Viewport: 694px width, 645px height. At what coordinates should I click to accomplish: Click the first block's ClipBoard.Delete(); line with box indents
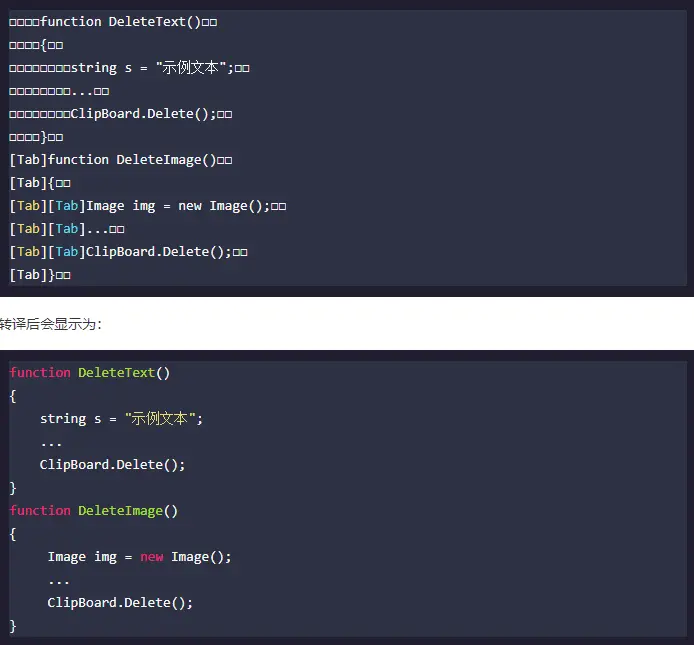click(x=121, y=114)
